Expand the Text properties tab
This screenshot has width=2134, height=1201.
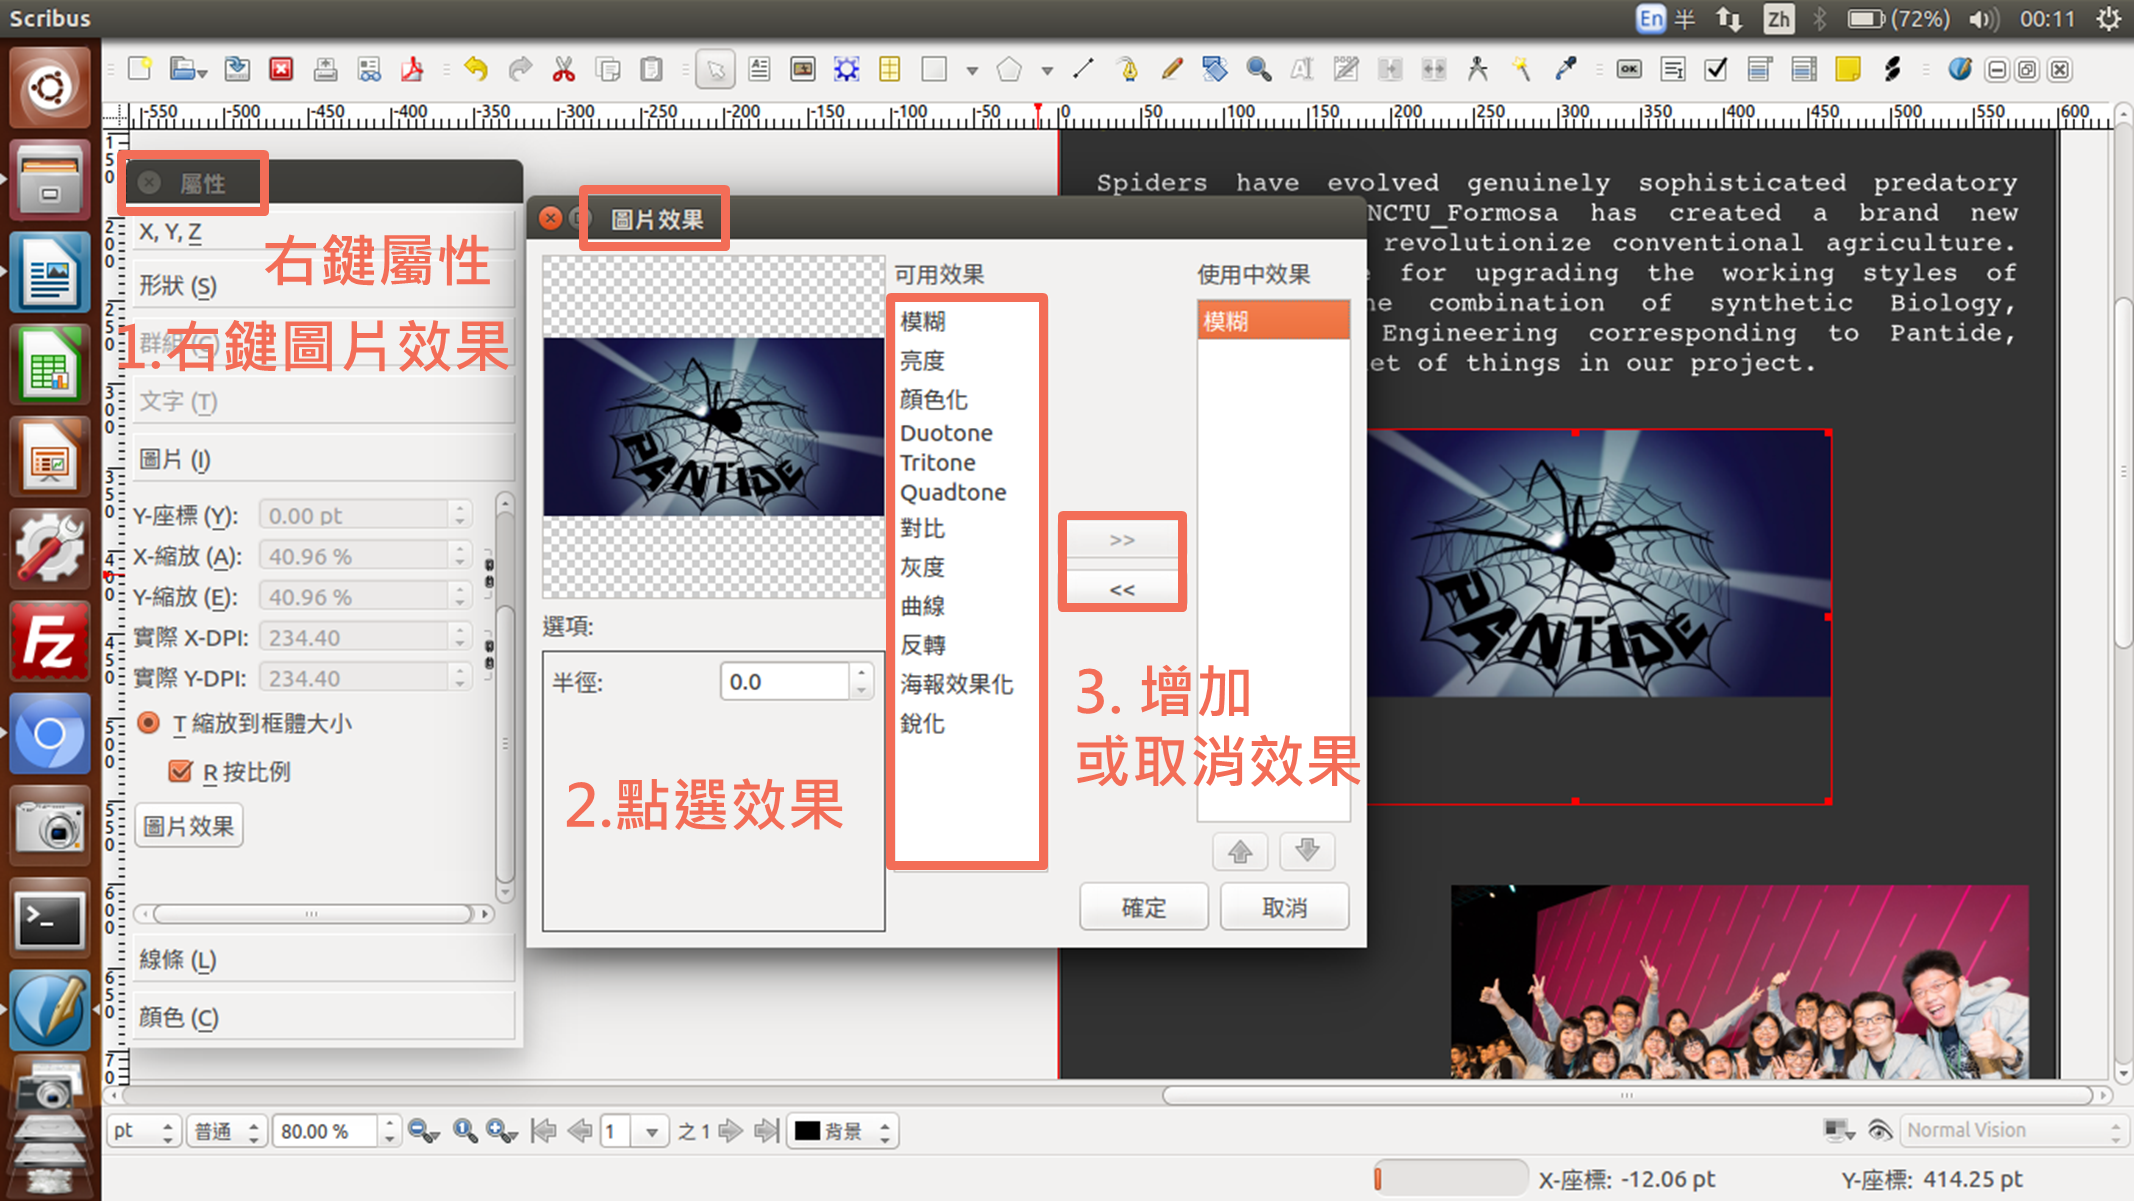pyautogui.click(x=323, y=401)
